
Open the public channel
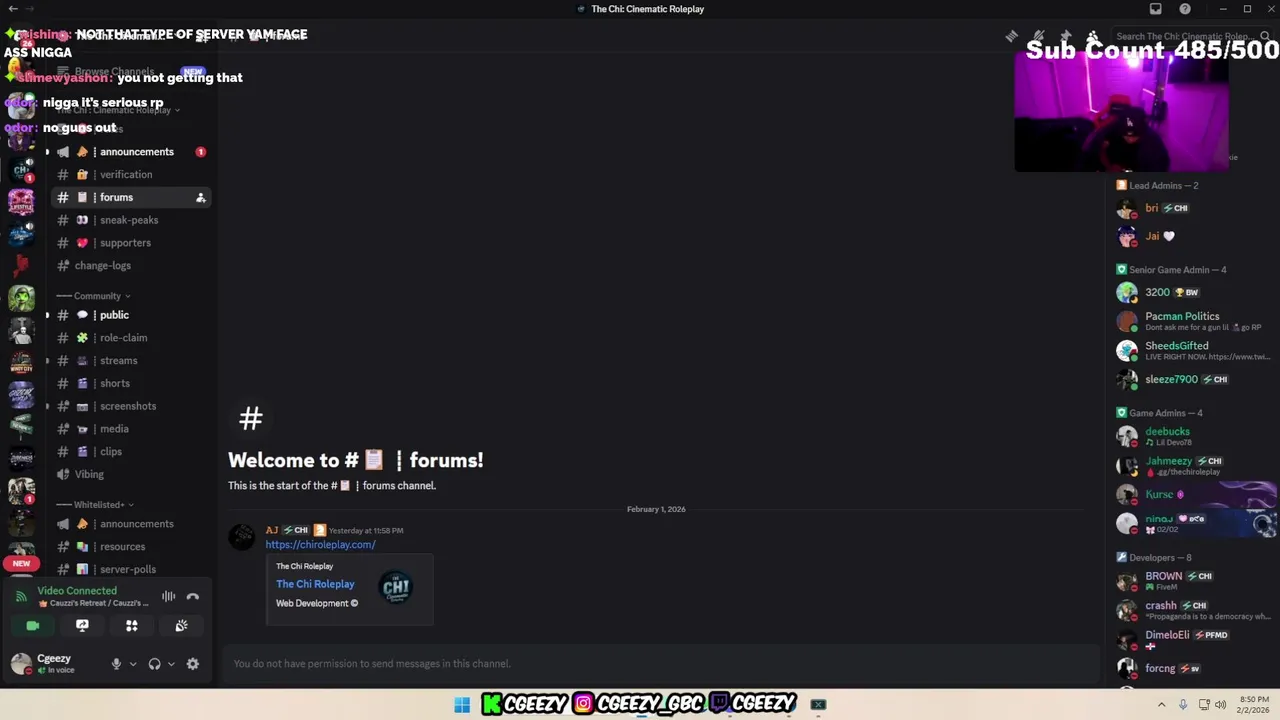click(x=130, y=315)
